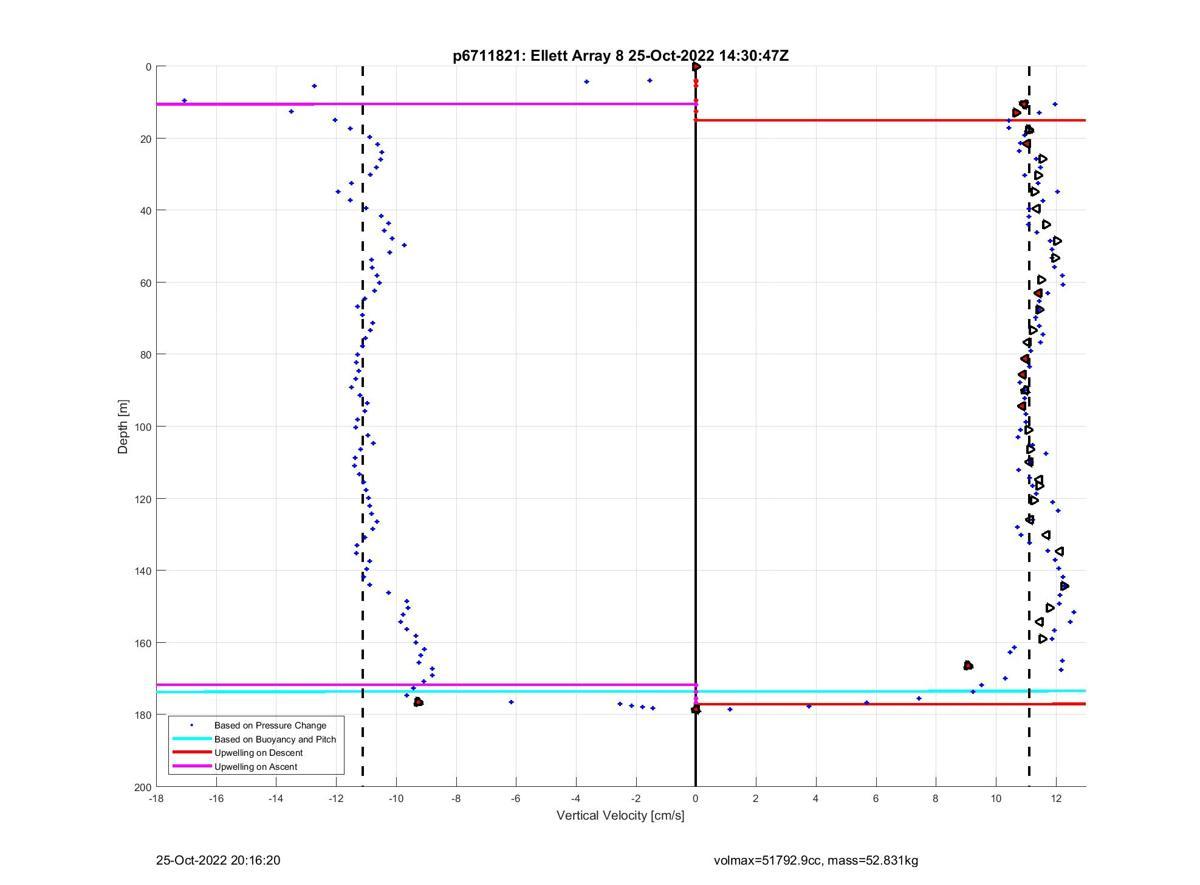Click the cyan line swatch in the legend
1200x885 pixels.
(191, 739)
